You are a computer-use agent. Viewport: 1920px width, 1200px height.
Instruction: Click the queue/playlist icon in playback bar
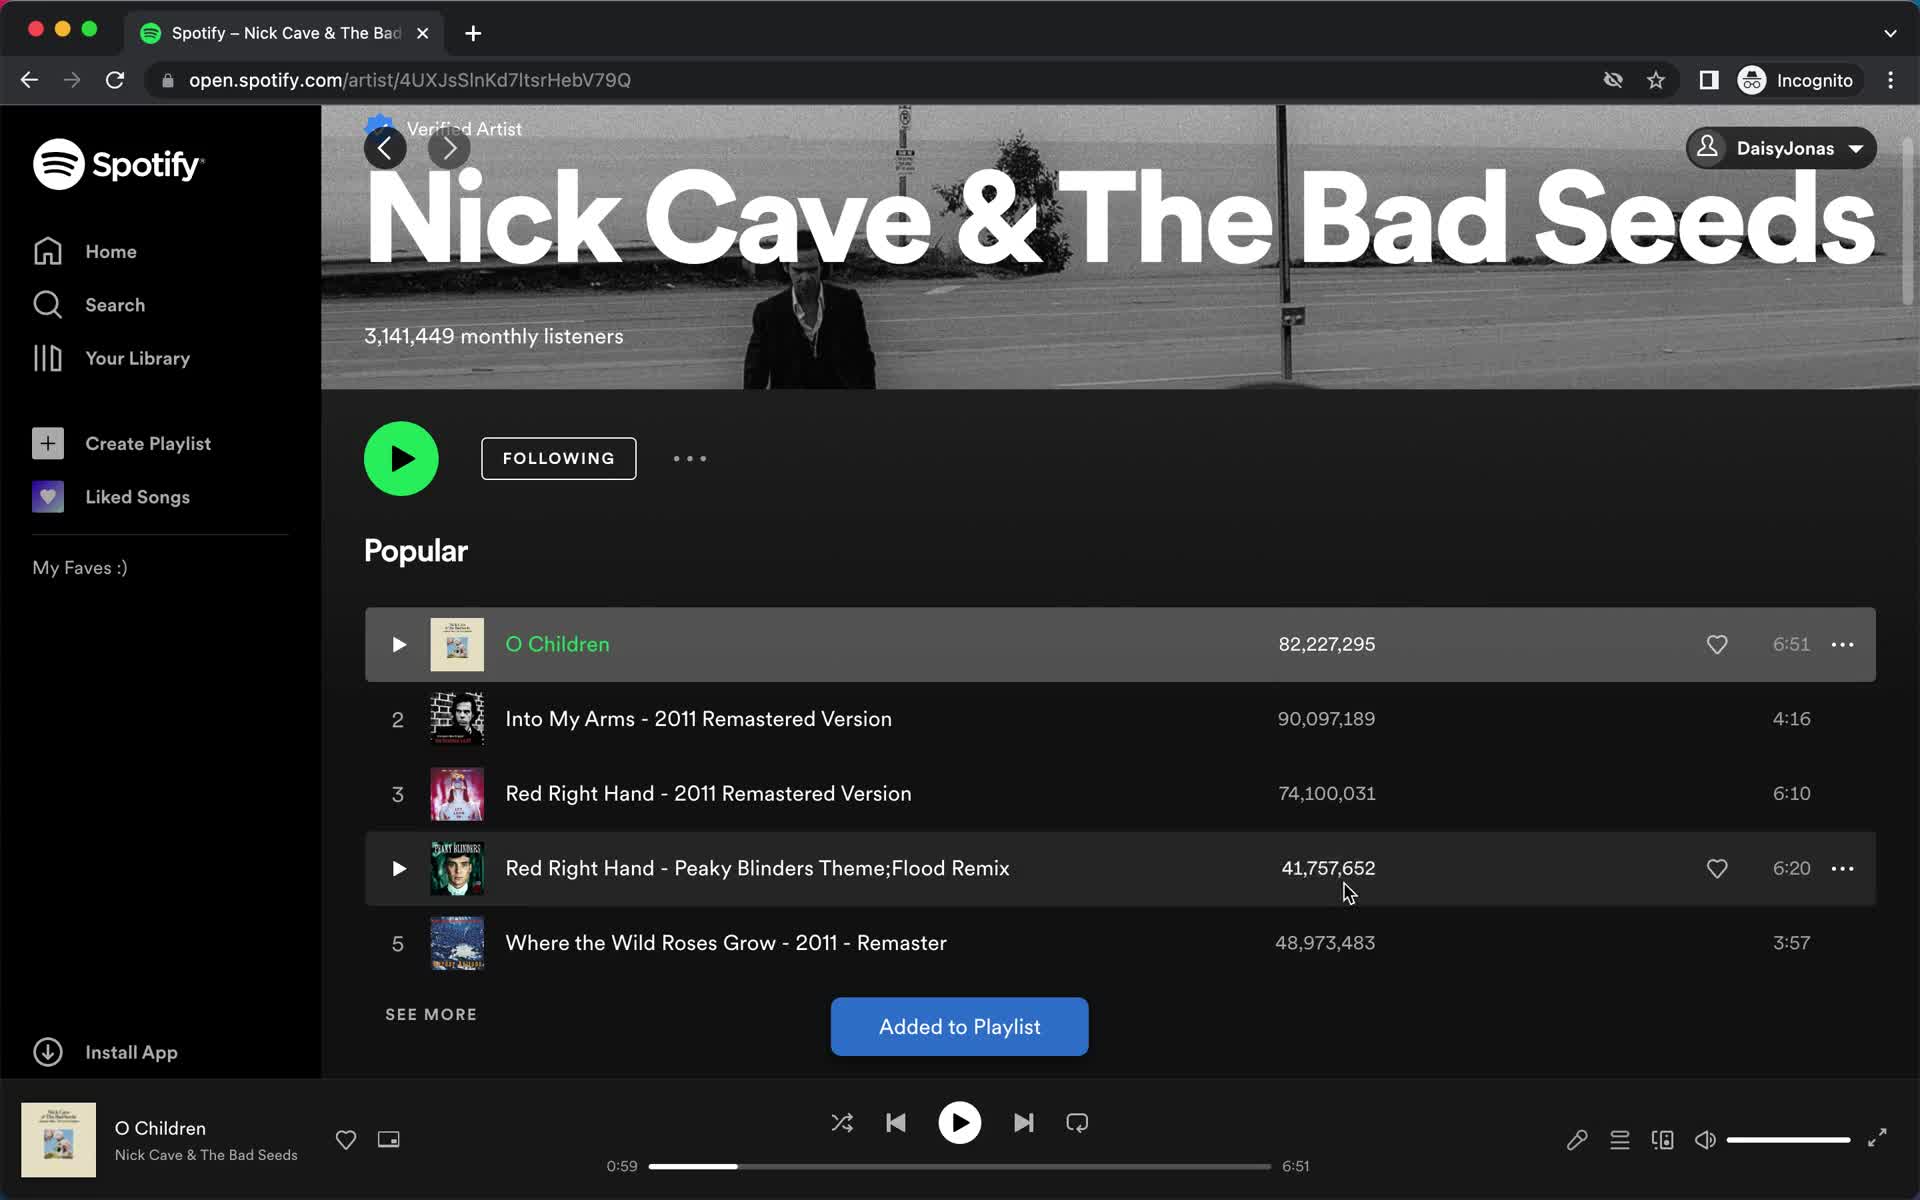click(x=1620, y=1139)
